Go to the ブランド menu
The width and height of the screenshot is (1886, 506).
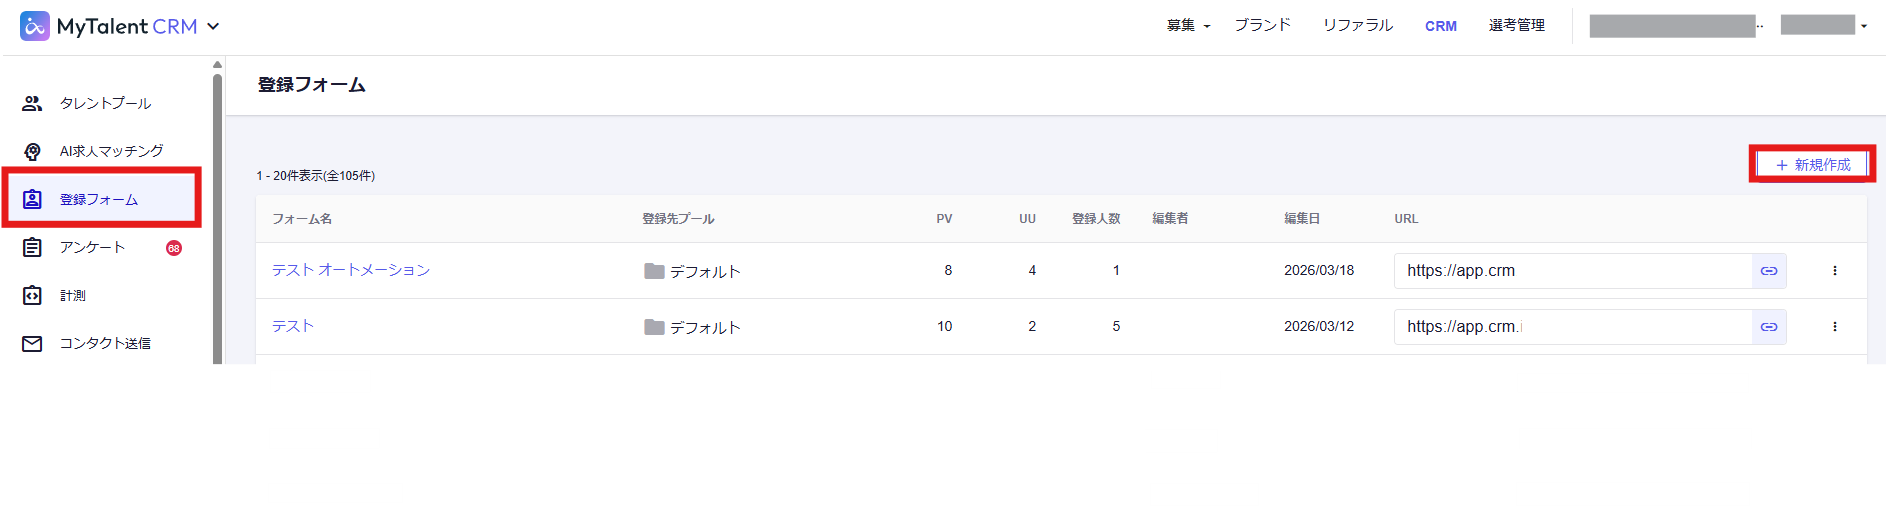tap(1262, 25)
